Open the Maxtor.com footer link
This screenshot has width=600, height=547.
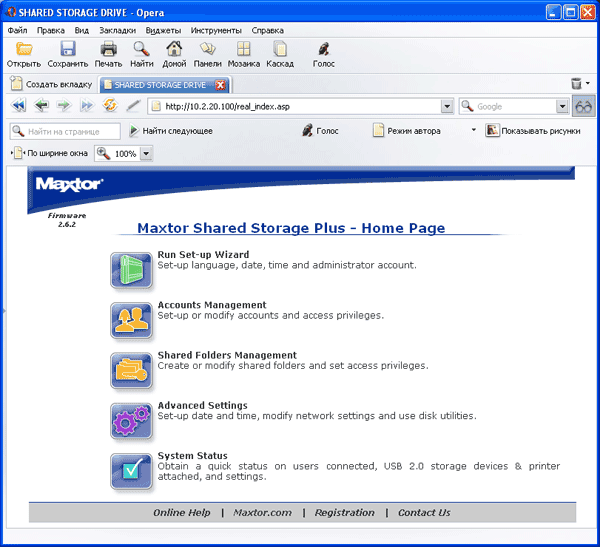pyautogui.click(x=262, y=513)
